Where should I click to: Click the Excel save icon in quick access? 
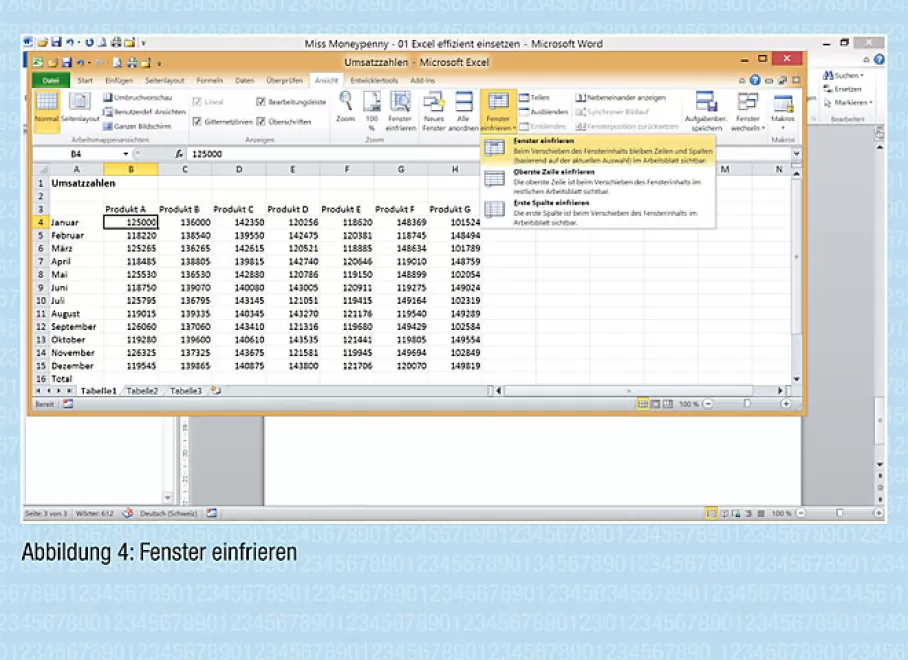67,63
